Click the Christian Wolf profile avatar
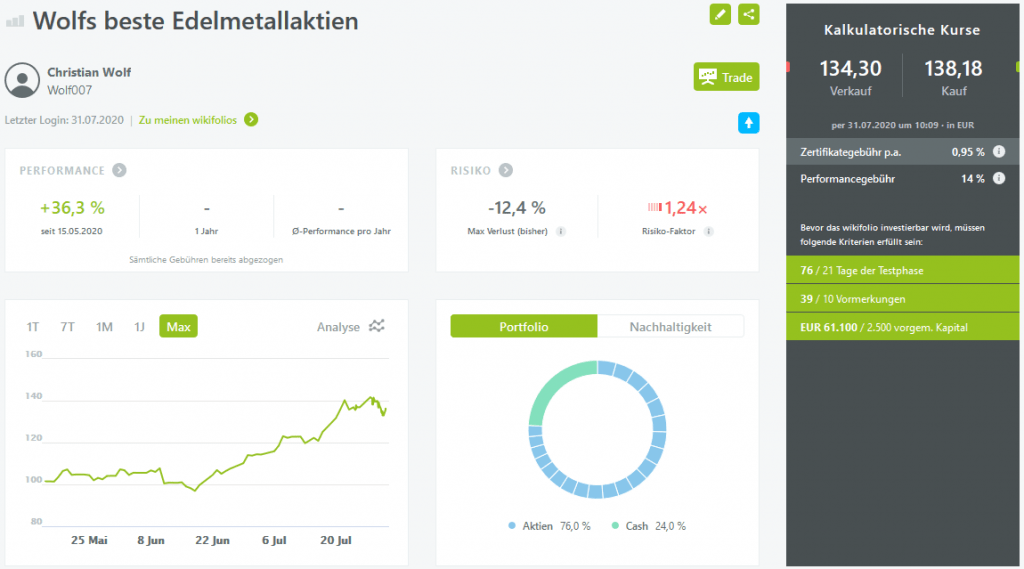Viewport: 1024px width, 569px height. (x=22, y=80)
